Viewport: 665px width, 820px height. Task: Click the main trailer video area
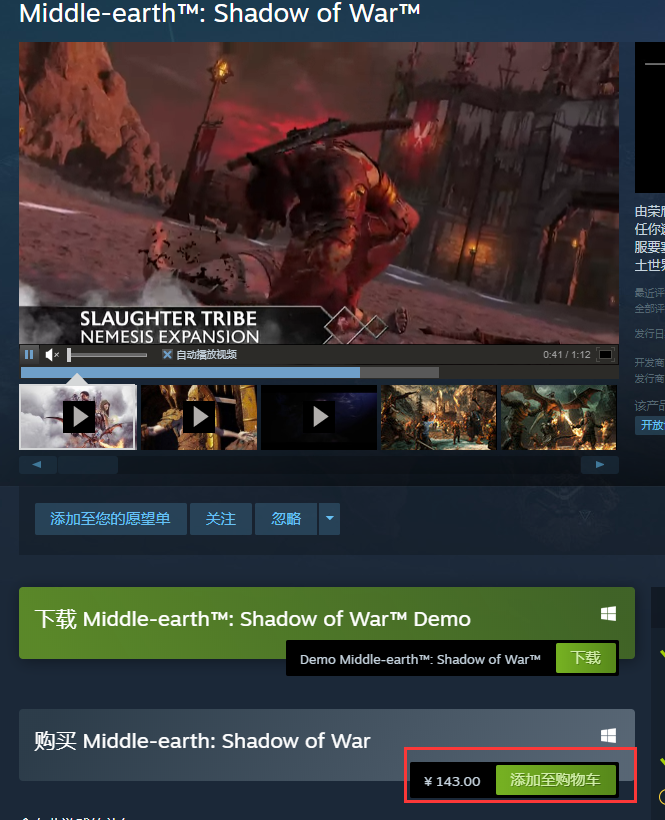pos(319,193)
